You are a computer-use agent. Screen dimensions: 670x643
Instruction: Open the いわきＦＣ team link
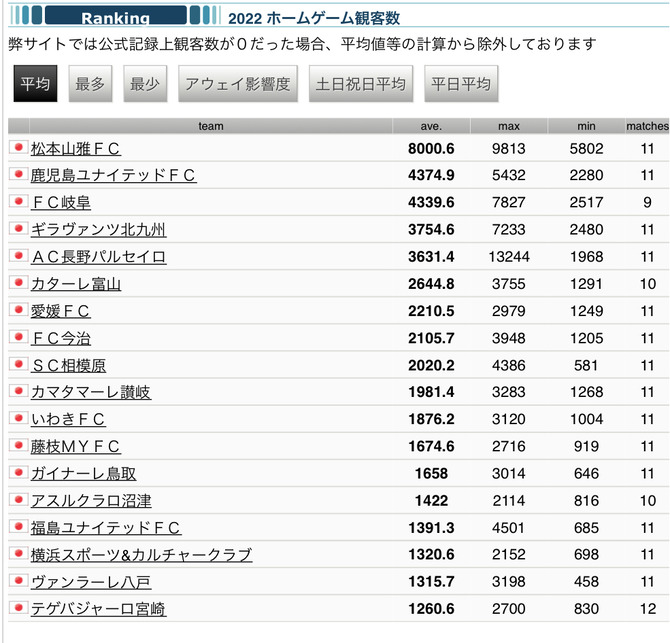(68, 419)
